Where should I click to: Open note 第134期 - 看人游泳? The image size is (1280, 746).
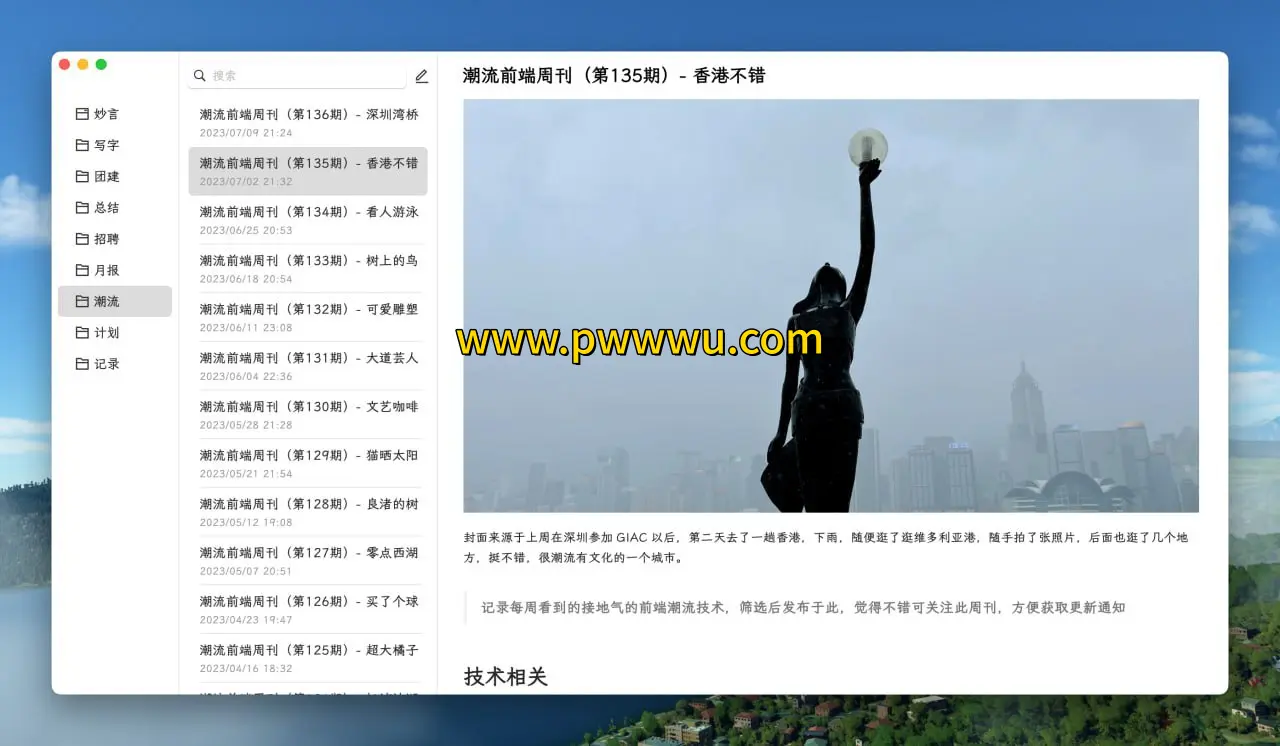coord(308,220)
